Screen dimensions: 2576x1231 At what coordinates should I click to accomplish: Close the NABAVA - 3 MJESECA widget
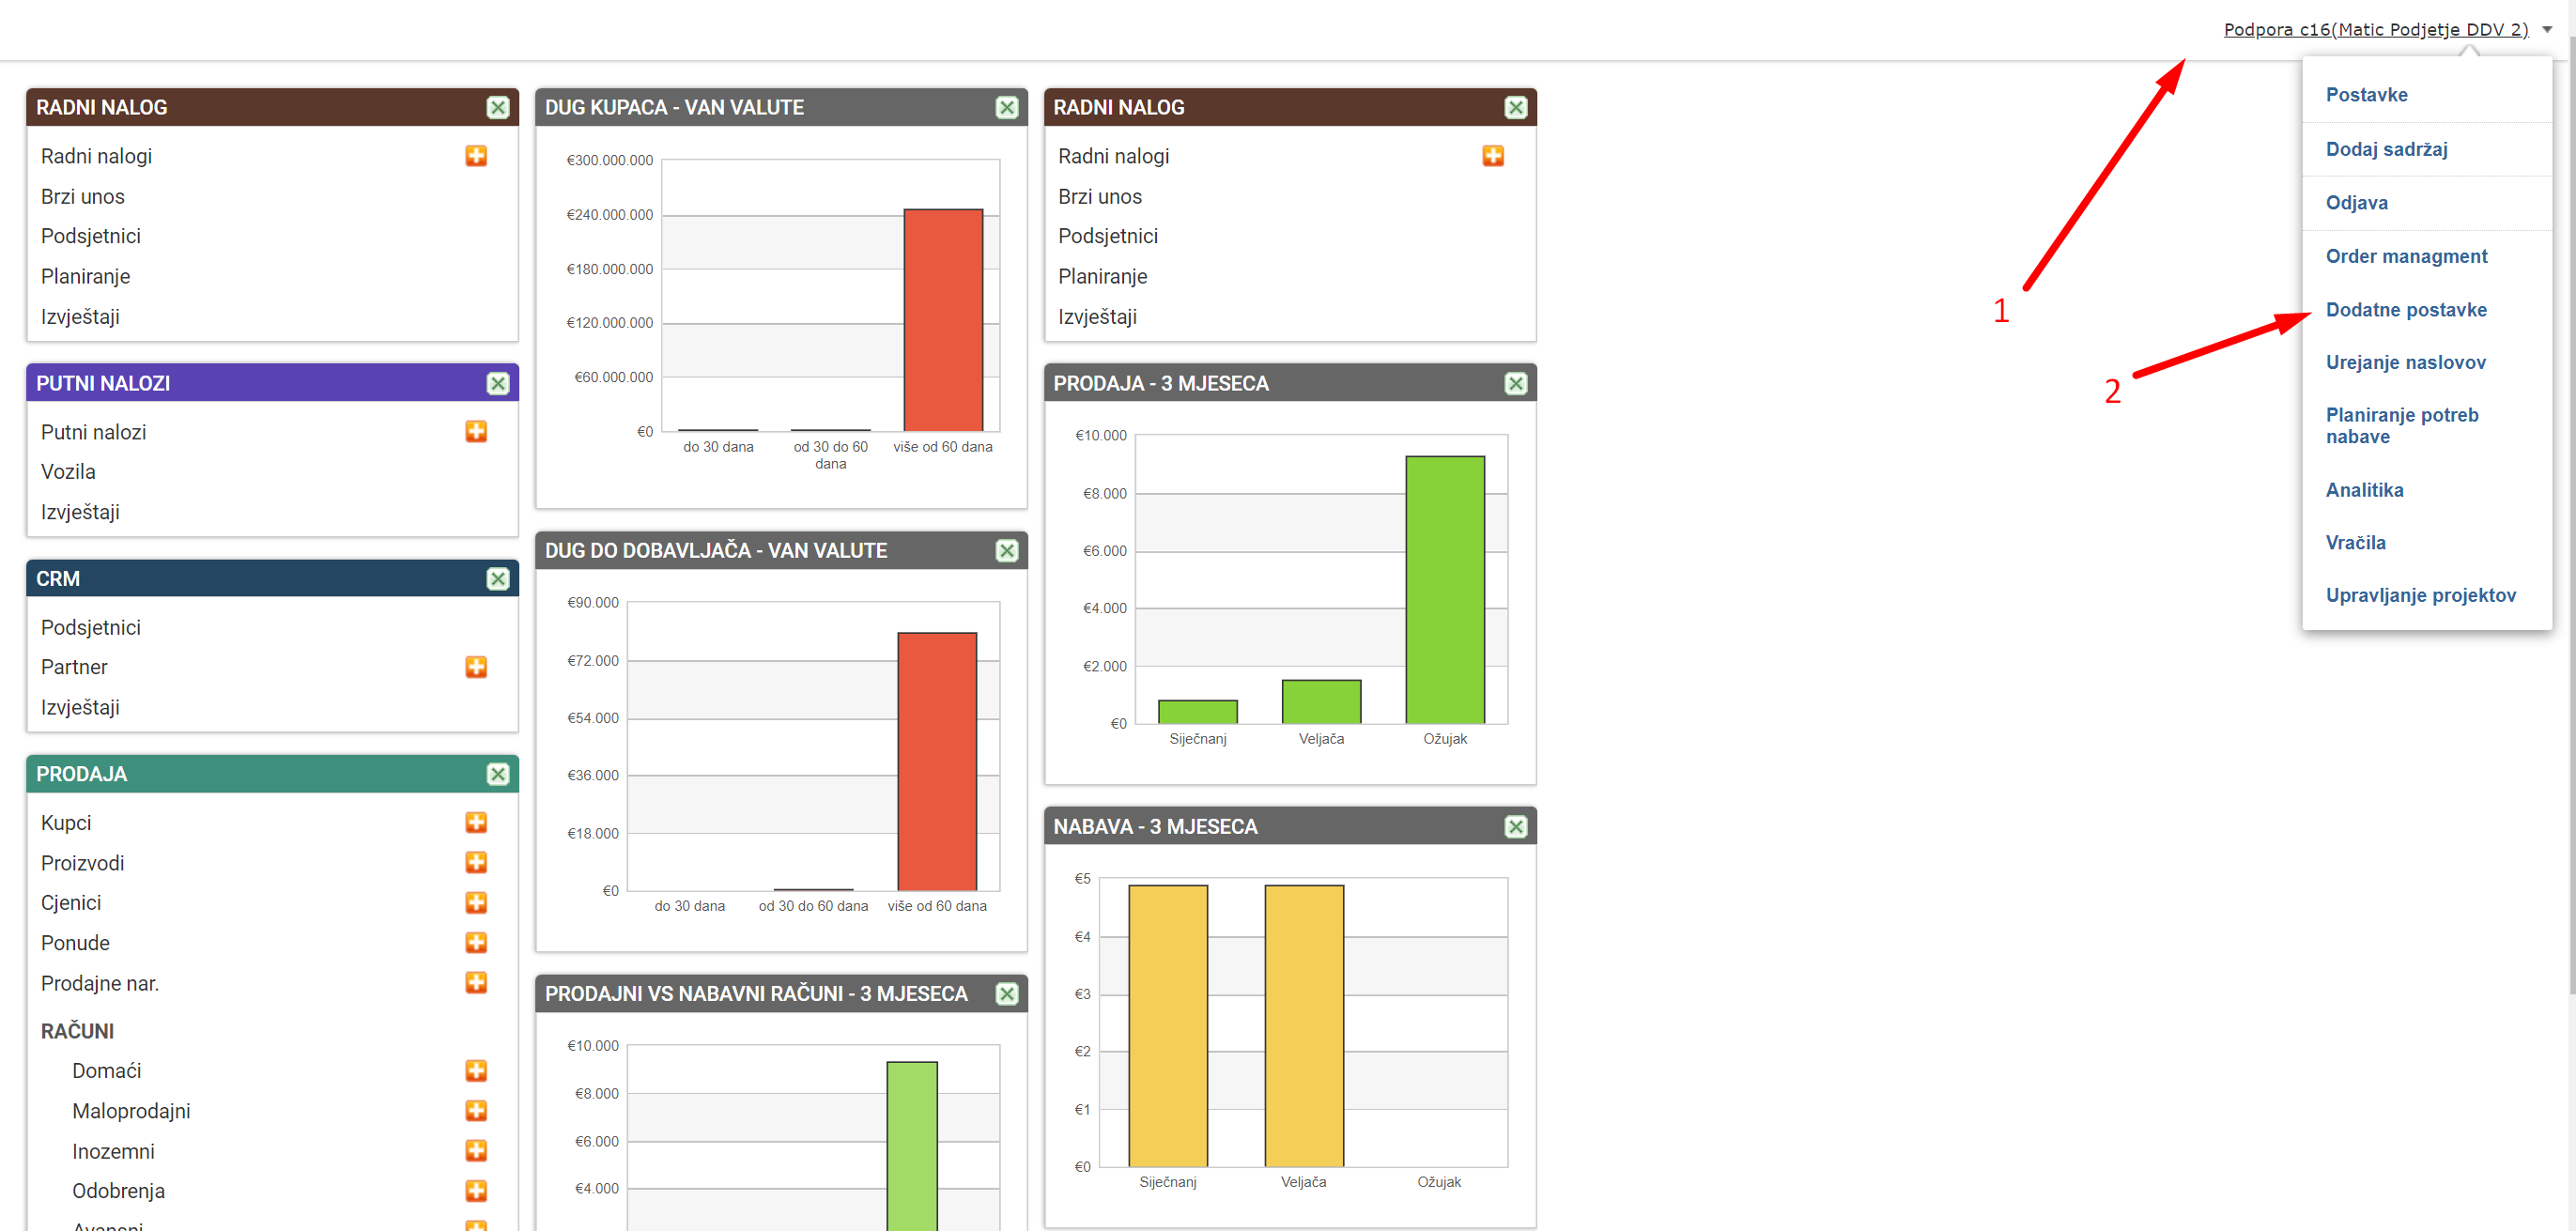1516,826
